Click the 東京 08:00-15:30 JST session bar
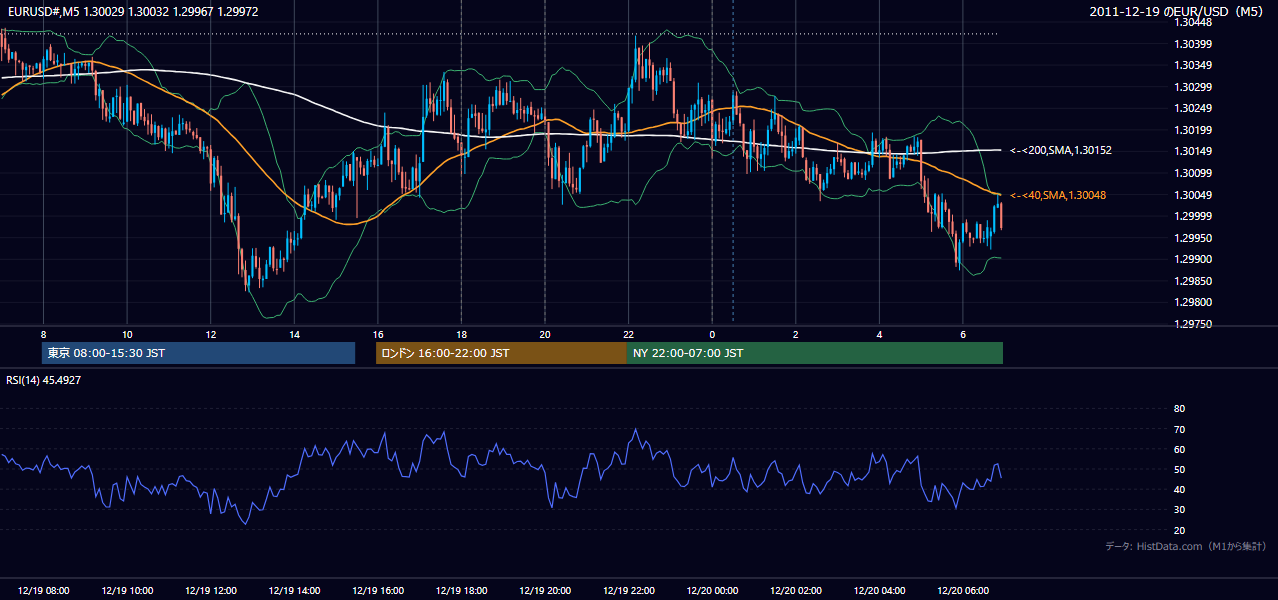The height and width of the screenshot is (600, 1278). point(198,353)
